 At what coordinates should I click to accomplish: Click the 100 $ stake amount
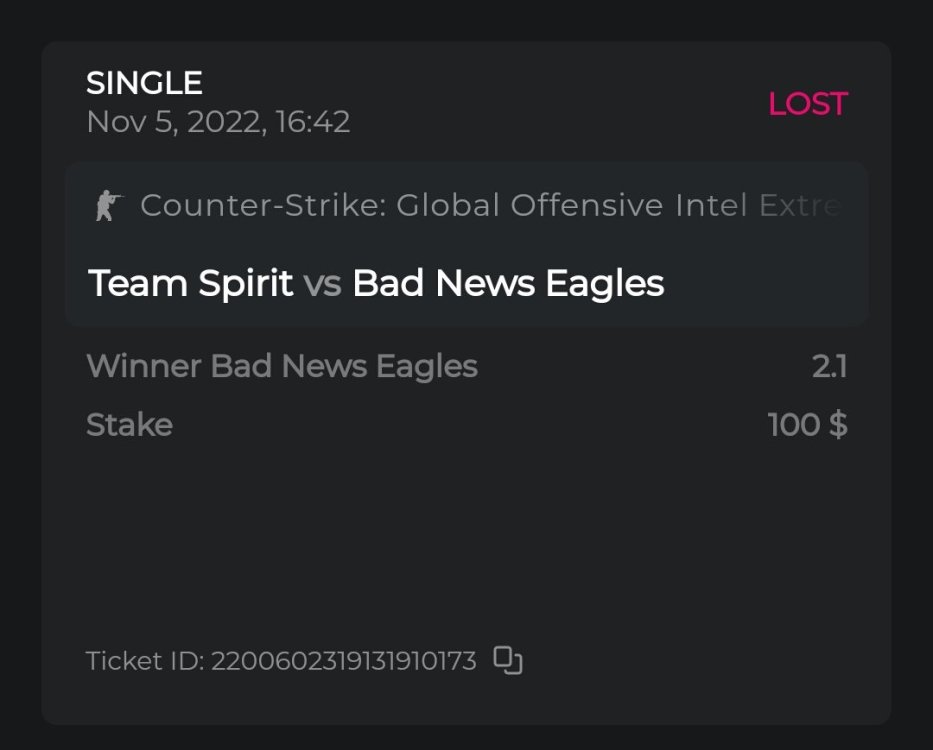pyautogui.click(x=807, y=425)
